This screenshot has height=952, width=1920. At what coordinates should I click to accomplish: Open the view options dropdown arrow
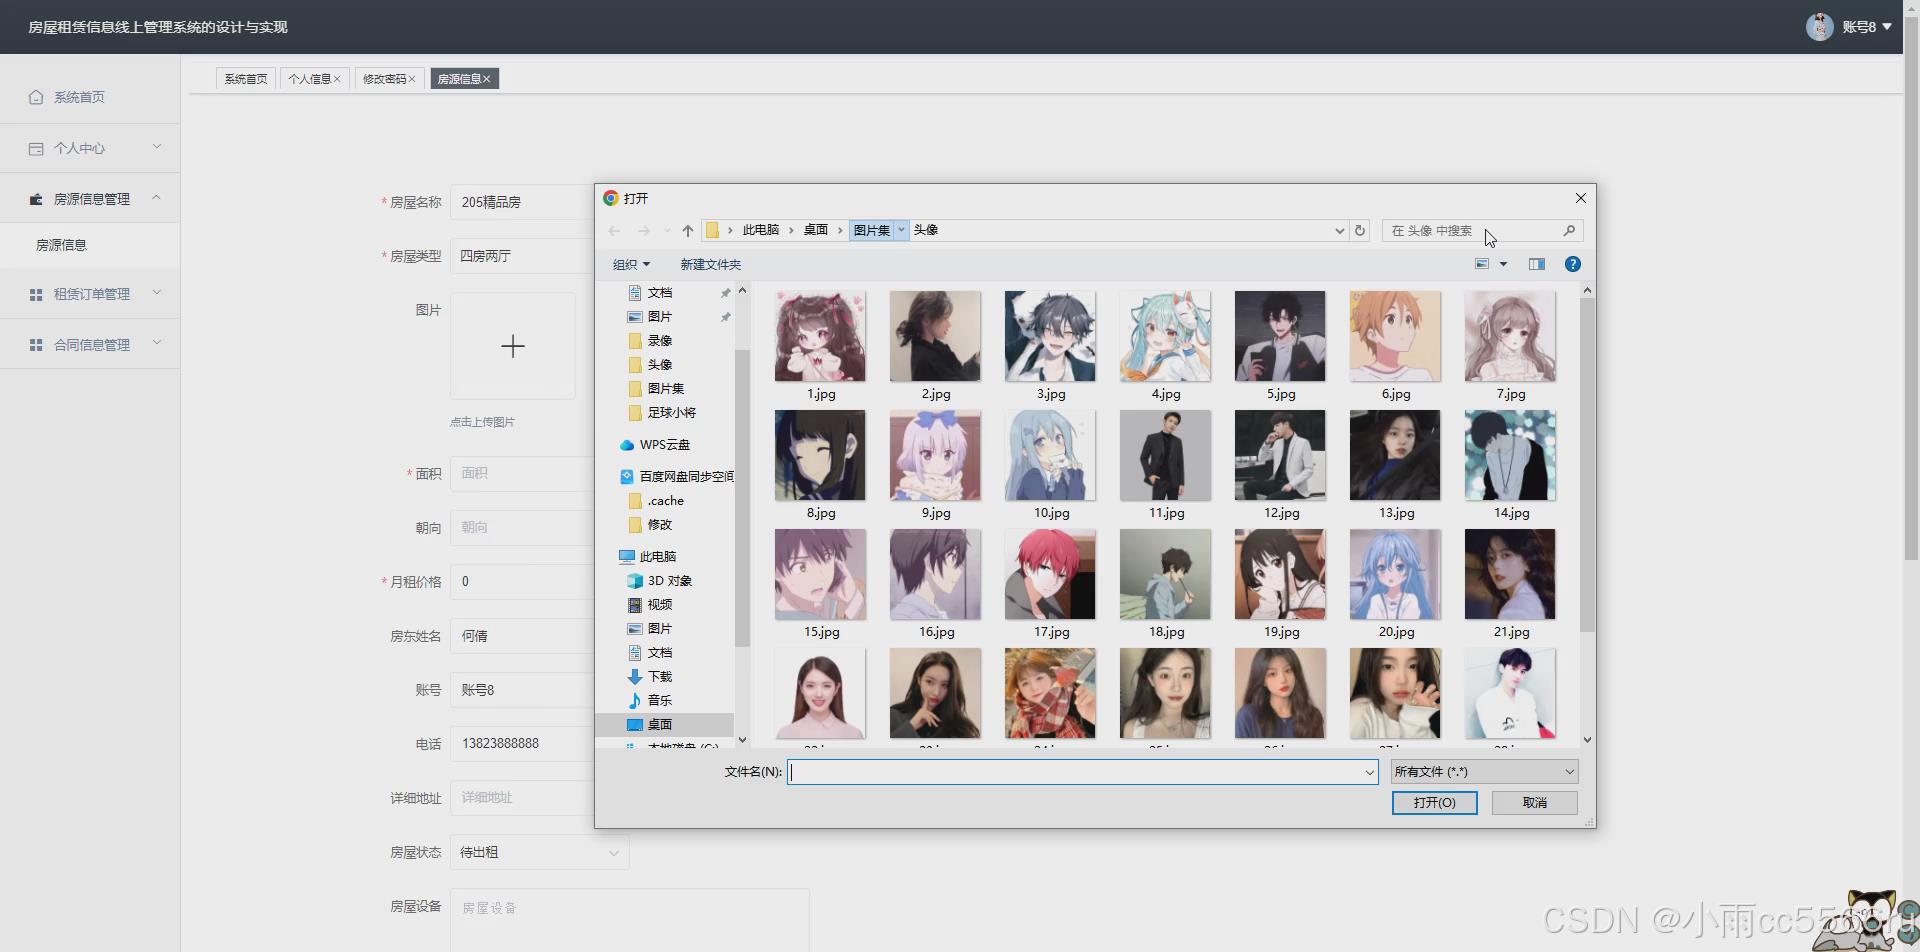[1503, 264]
